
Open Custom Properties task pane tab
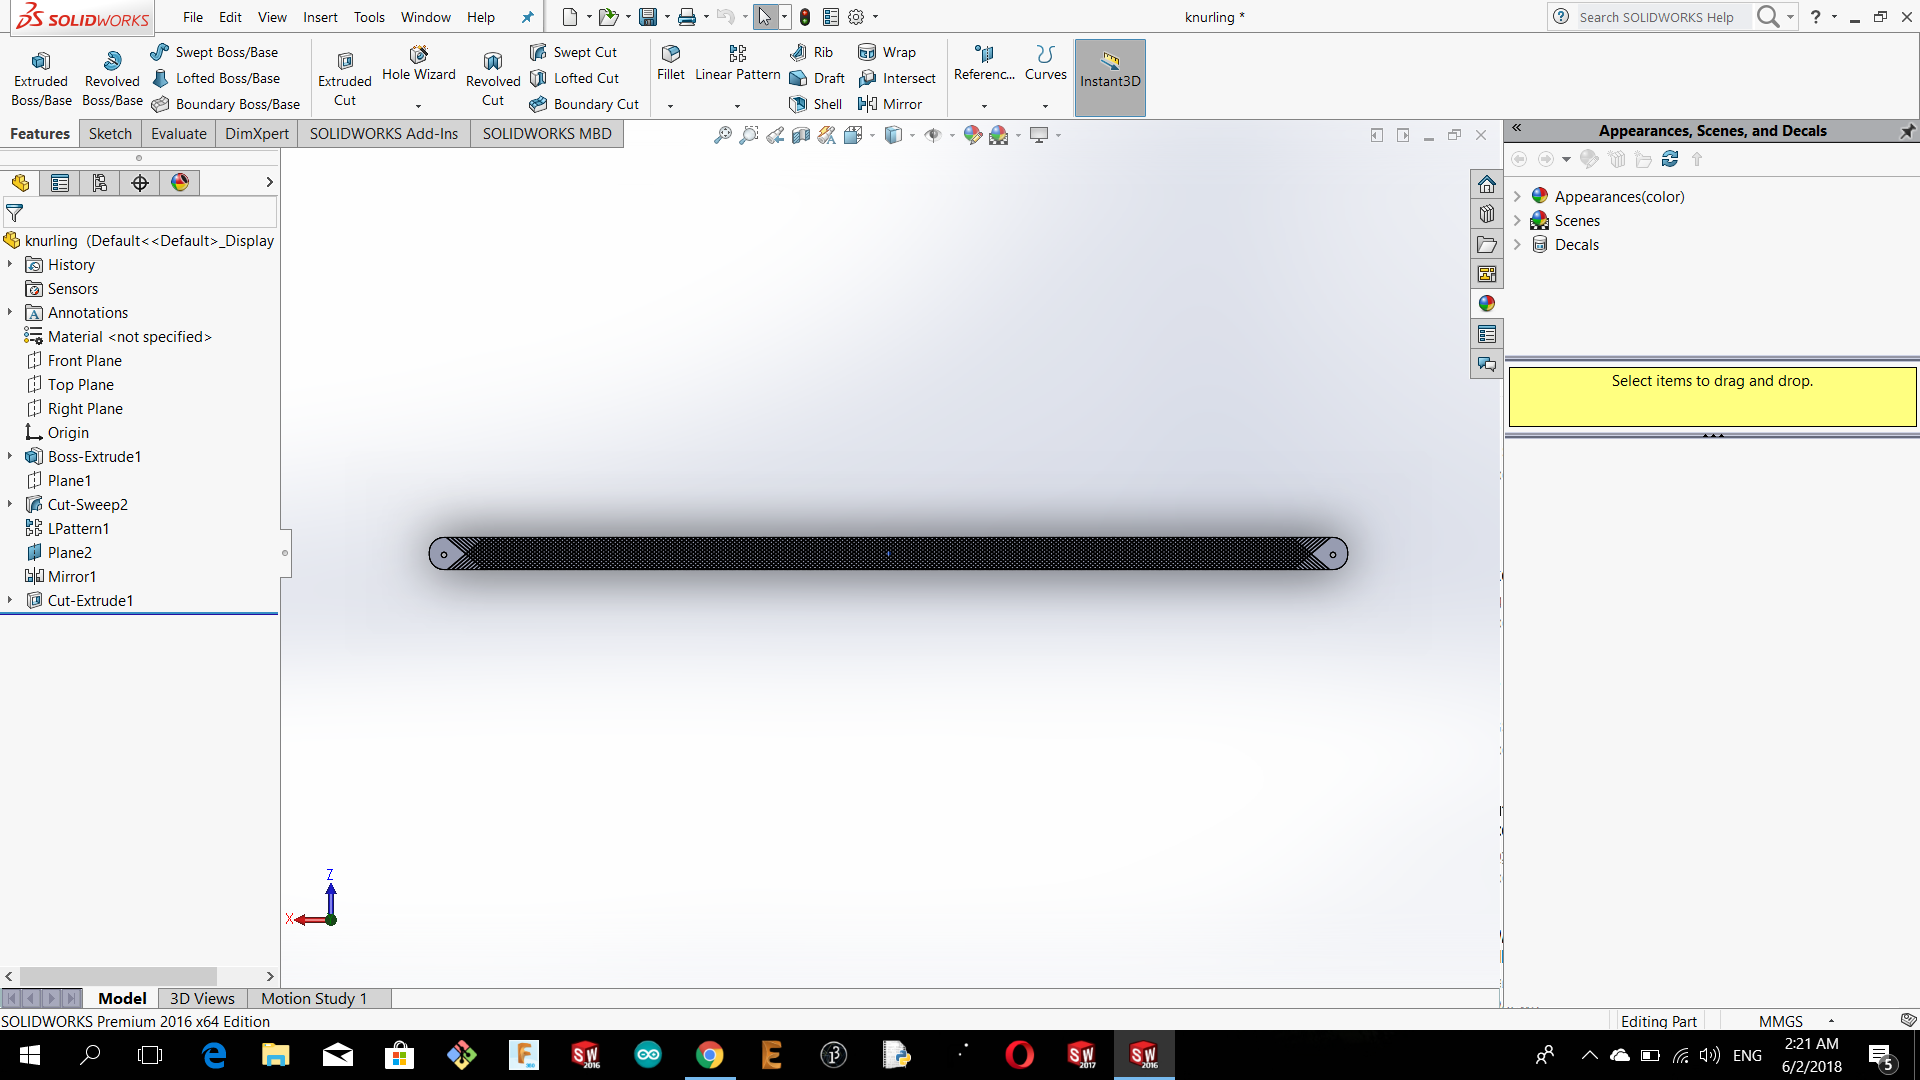1487,334
